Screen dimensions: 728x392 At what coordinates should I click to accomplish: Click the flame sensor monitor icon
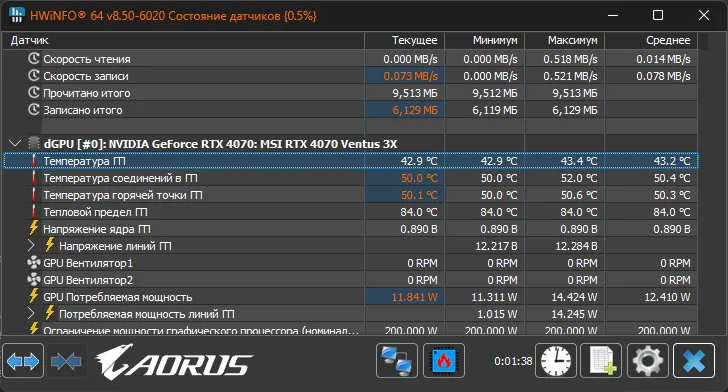(x=444, y=360)
